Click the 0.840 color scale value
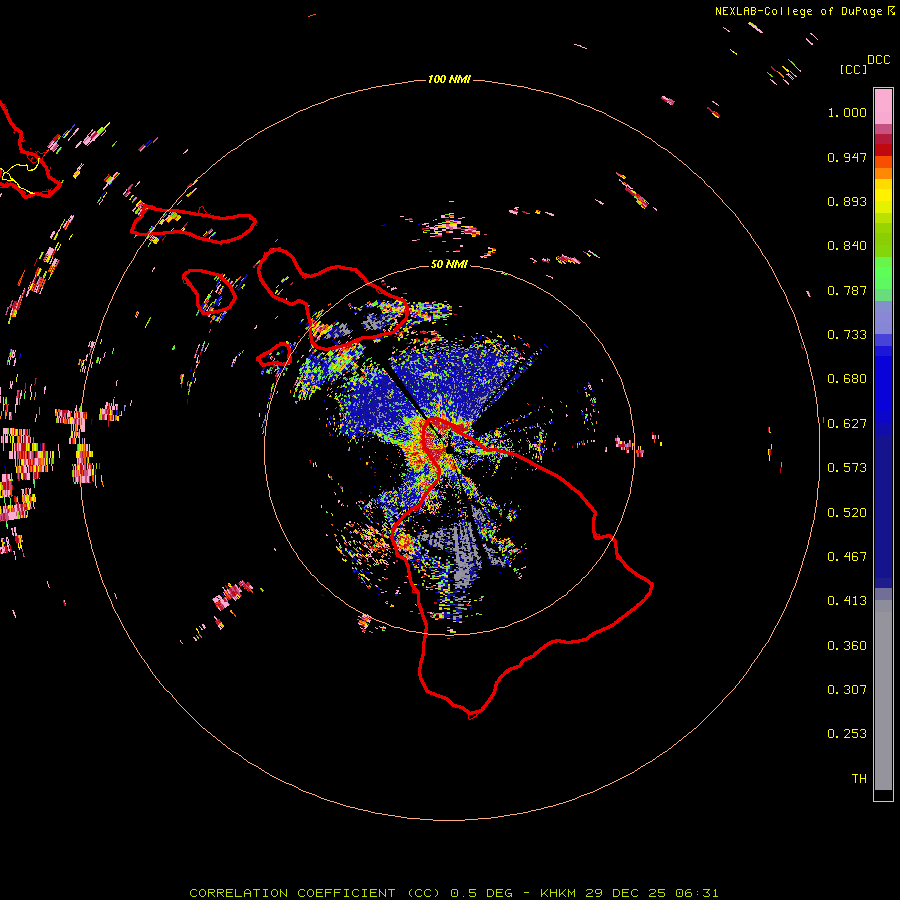Image resolution: width=900 pixels, height=900 pixels. click(847, 246)
